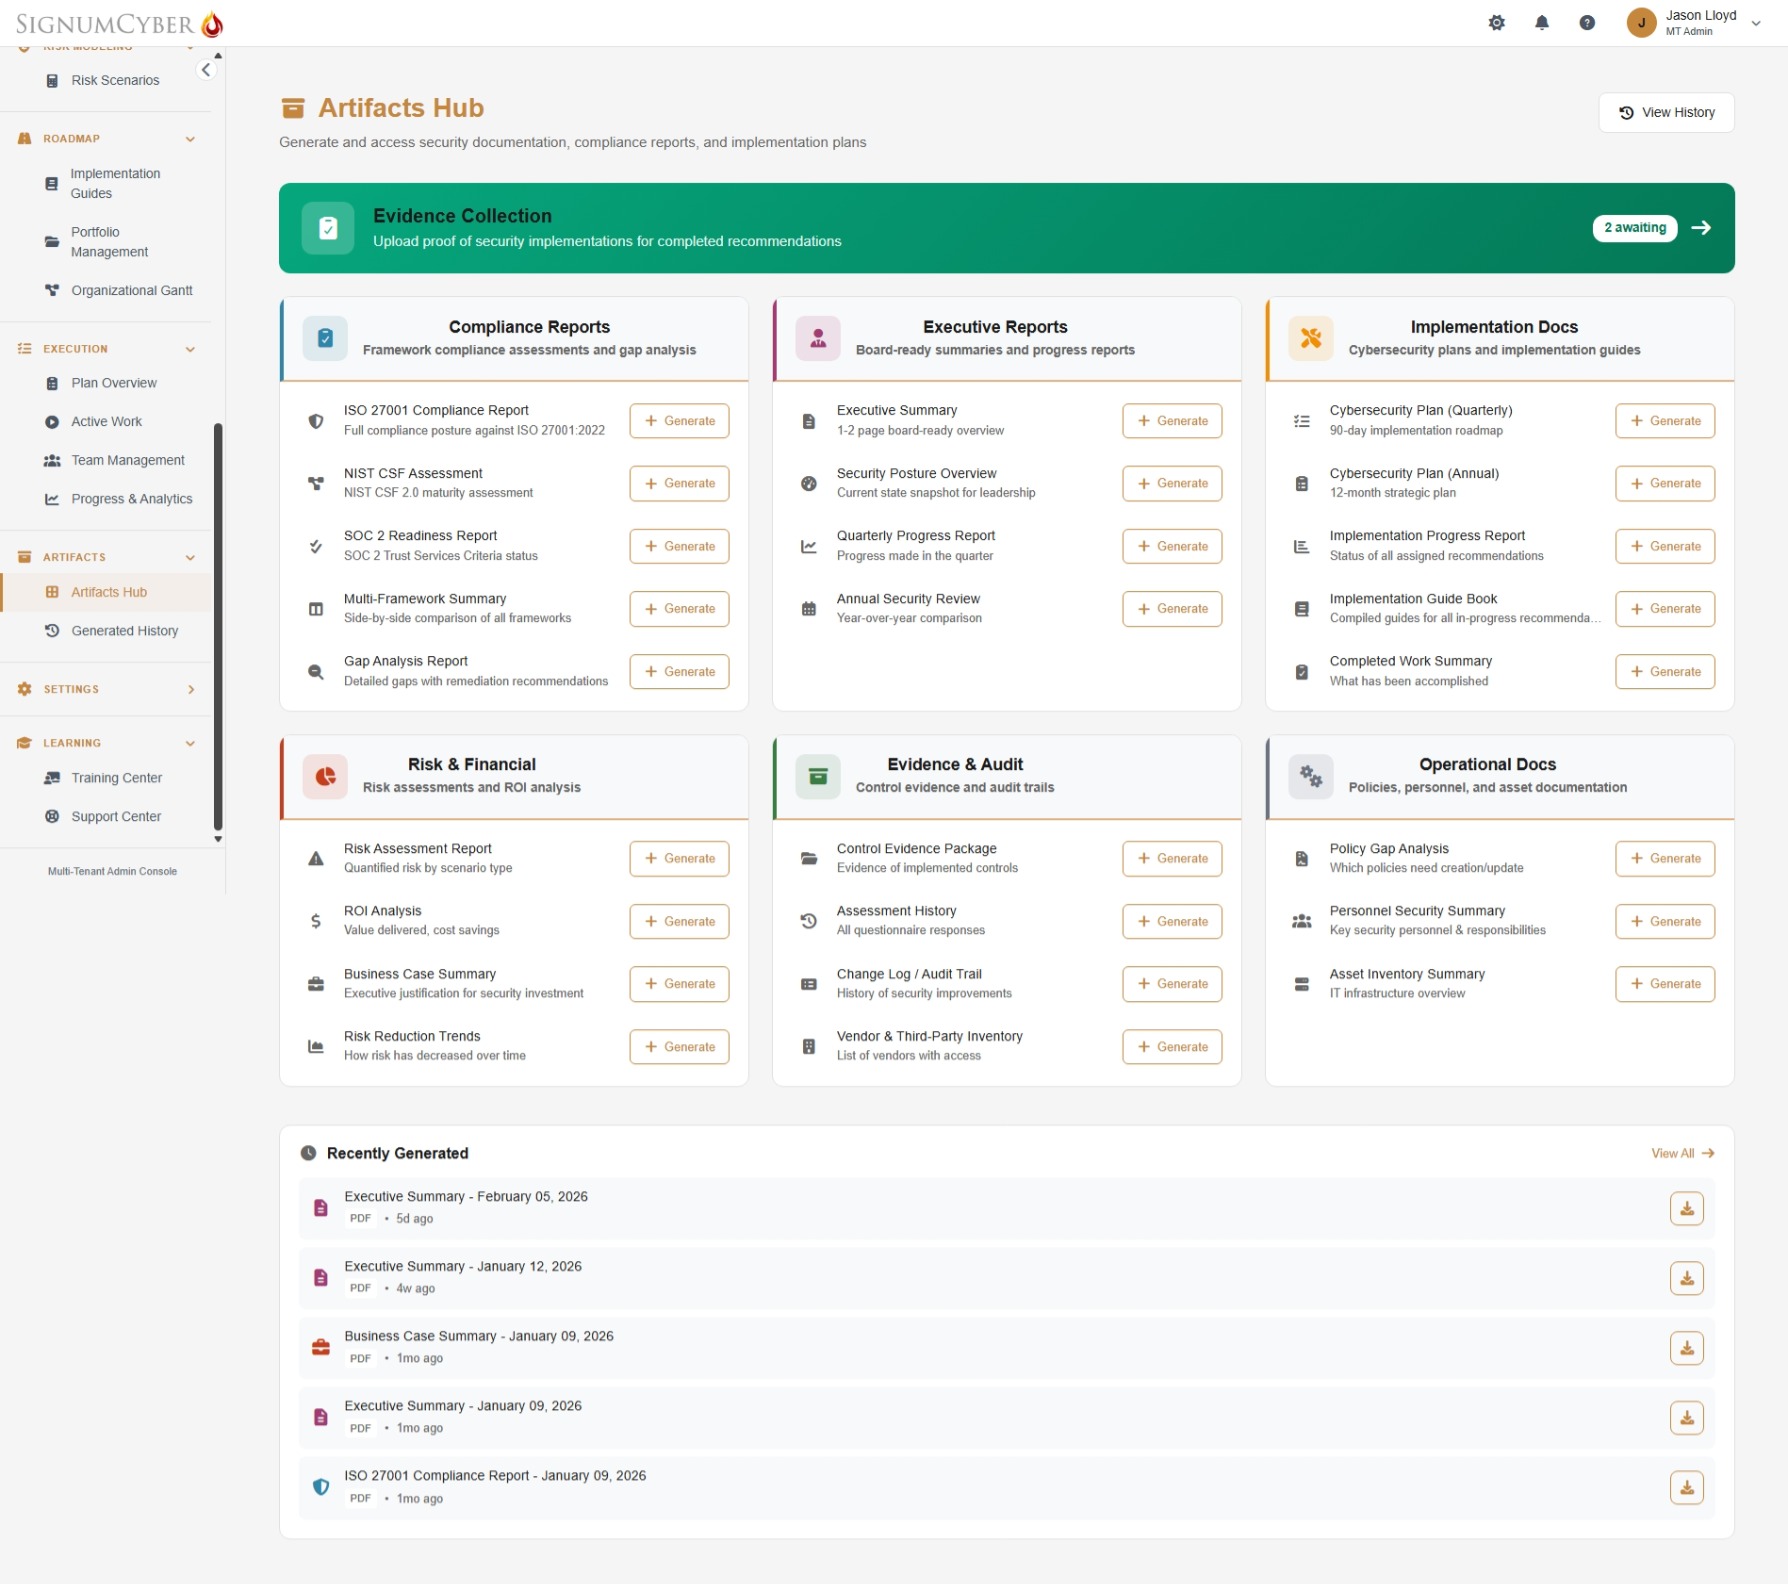Screen dimensions: 1788x1584
Task: Expand the SETTINGS section chevron
Action: [x=190, y=689]
